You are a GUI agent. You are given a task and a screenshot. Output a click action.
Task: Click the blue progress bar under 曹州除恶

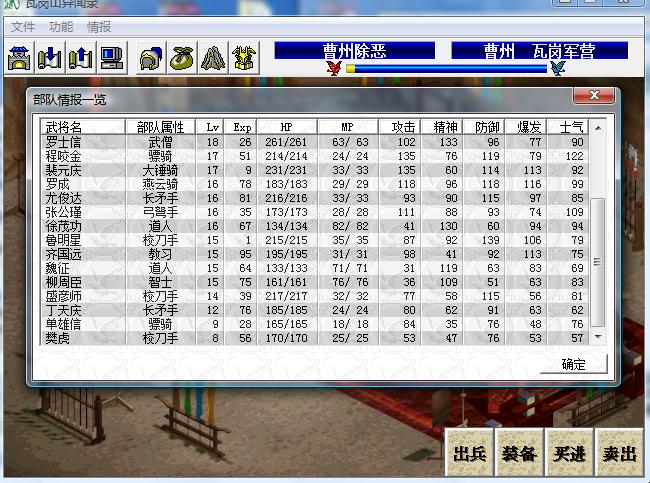tap(447, 68)
